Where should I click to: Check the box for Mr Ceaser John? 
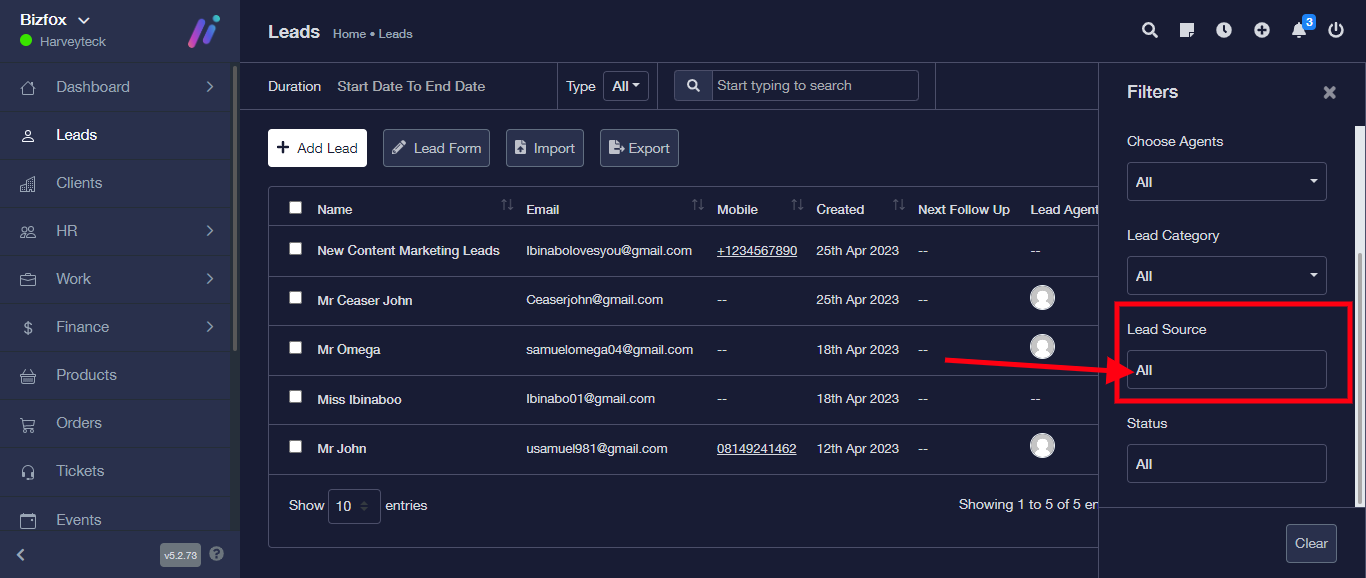295,298
